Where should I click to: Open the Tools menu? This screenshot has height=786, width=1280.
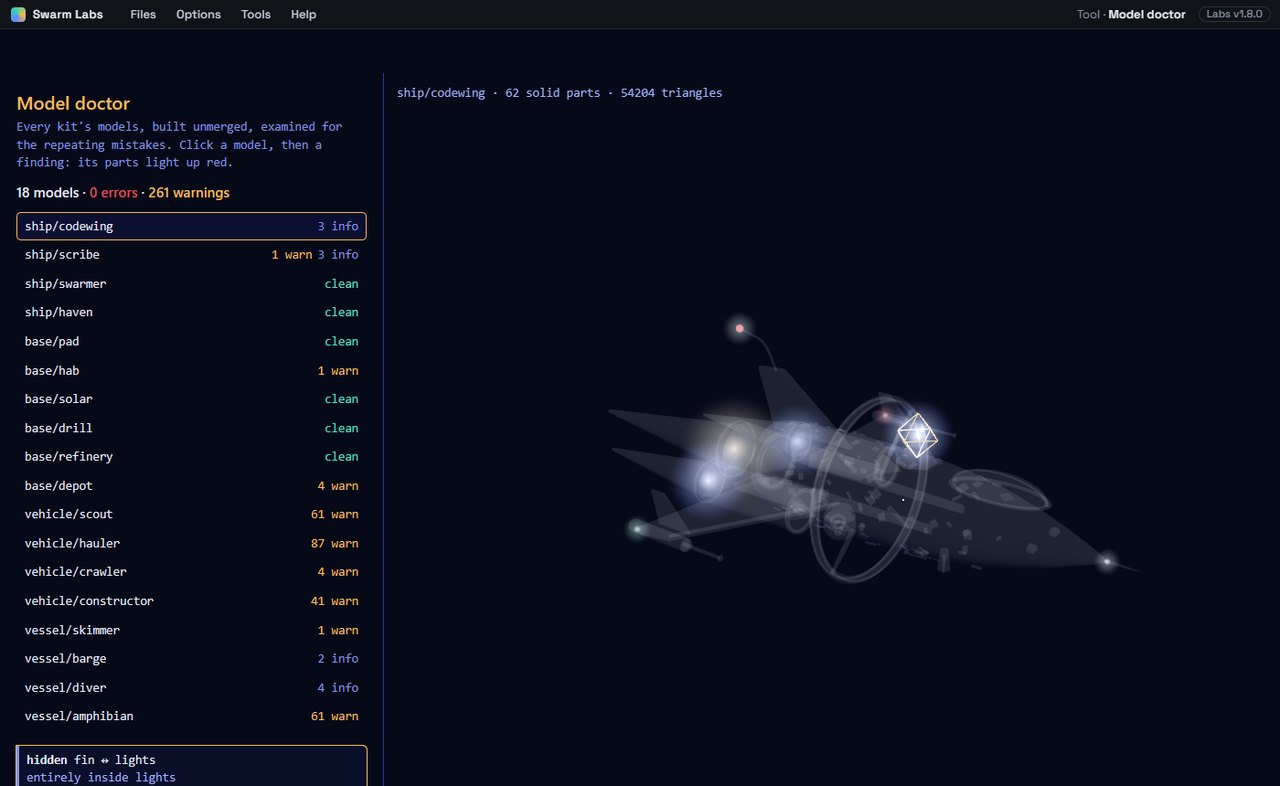click(x=256, y=14)
